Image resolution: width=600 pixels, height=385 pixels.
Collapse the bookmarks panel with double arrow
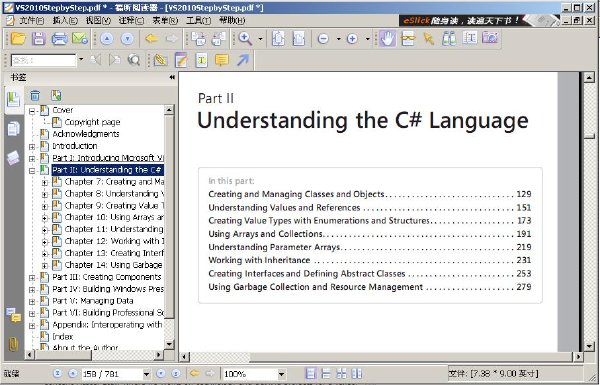[172, 77]
